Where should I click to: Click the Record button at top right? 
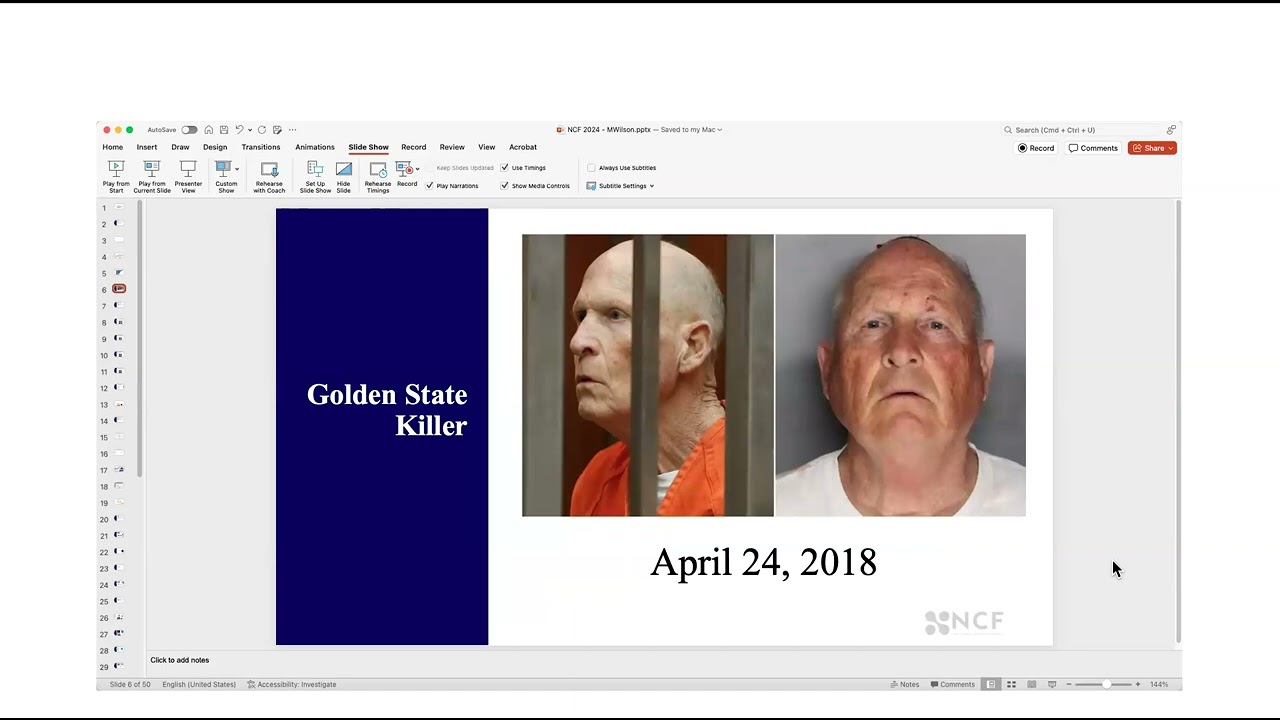point(1036,148)
